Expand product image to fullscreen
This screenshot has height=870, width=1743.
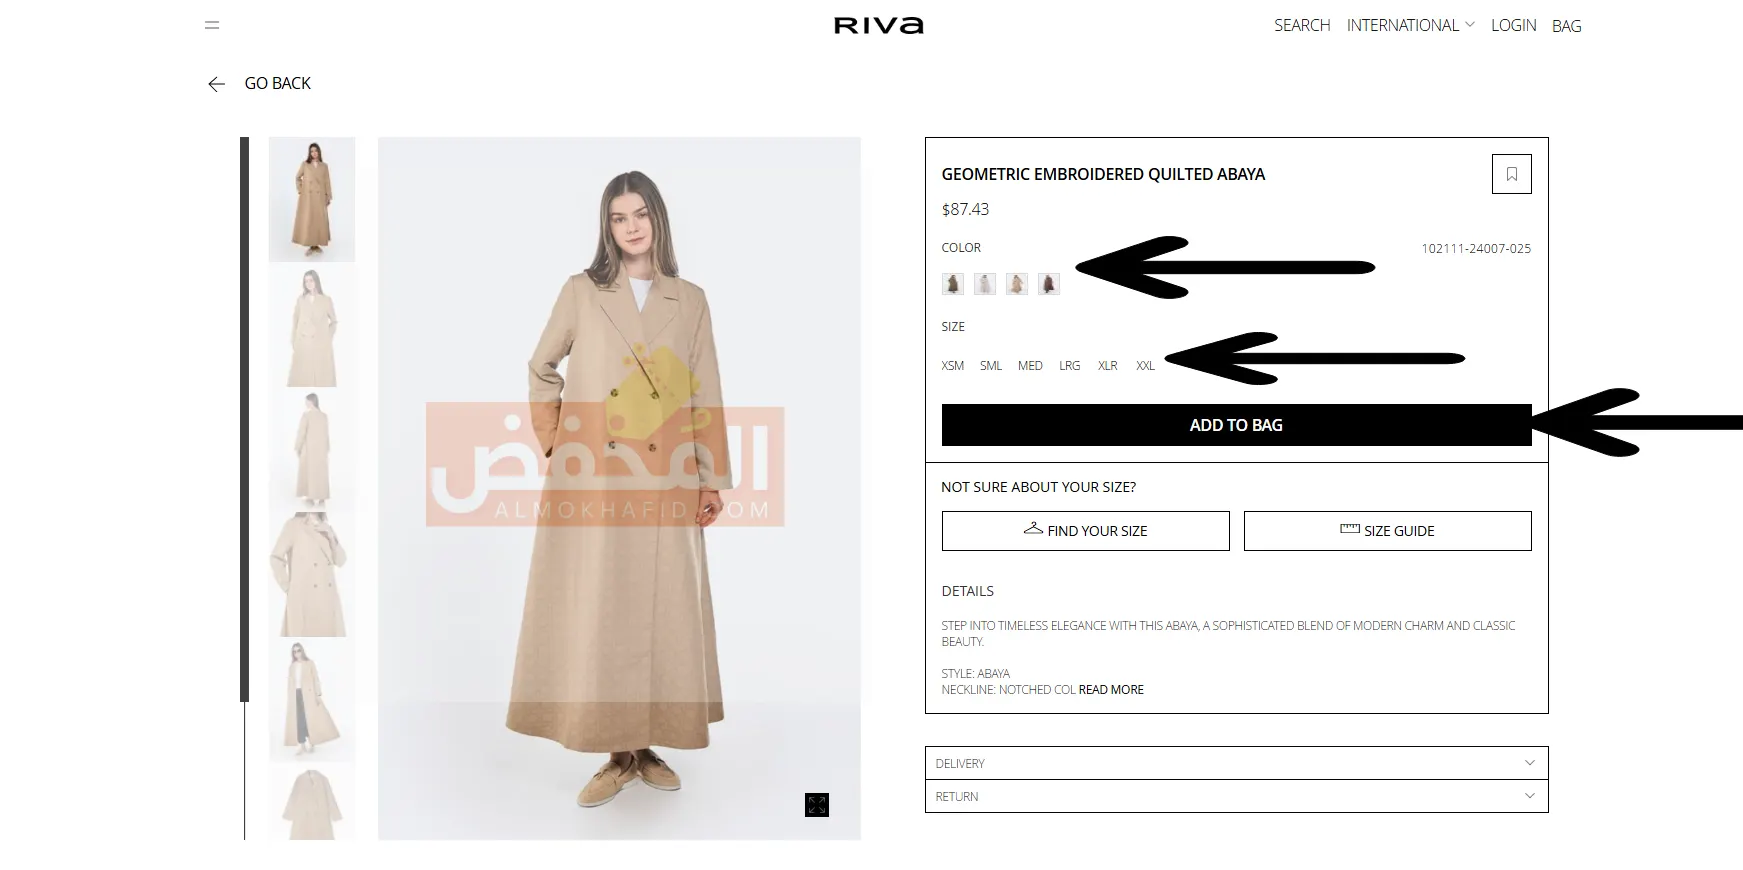[817, 805]
